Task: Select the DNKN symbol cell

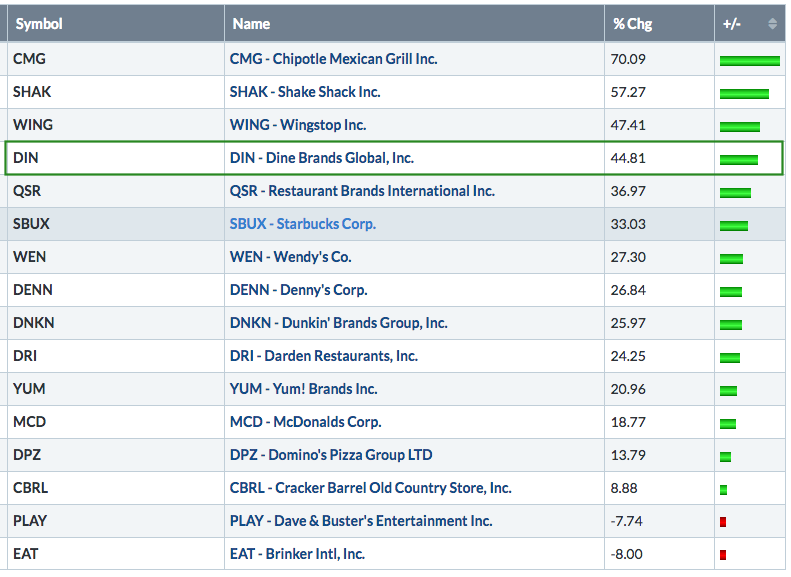Action: pyautogui.click(x=116, y=323)
